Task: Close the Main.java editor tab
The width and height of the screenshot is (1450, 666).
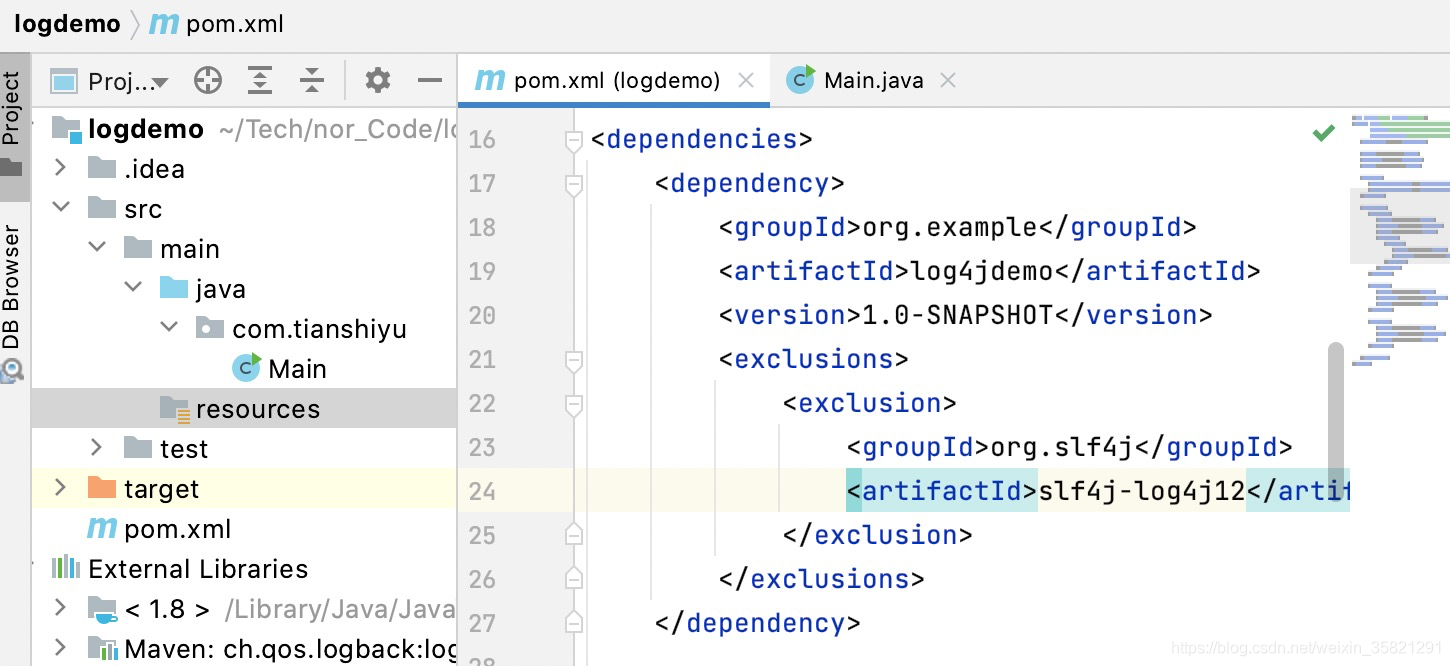Action: pyautogui.click(x=948, y=81)
